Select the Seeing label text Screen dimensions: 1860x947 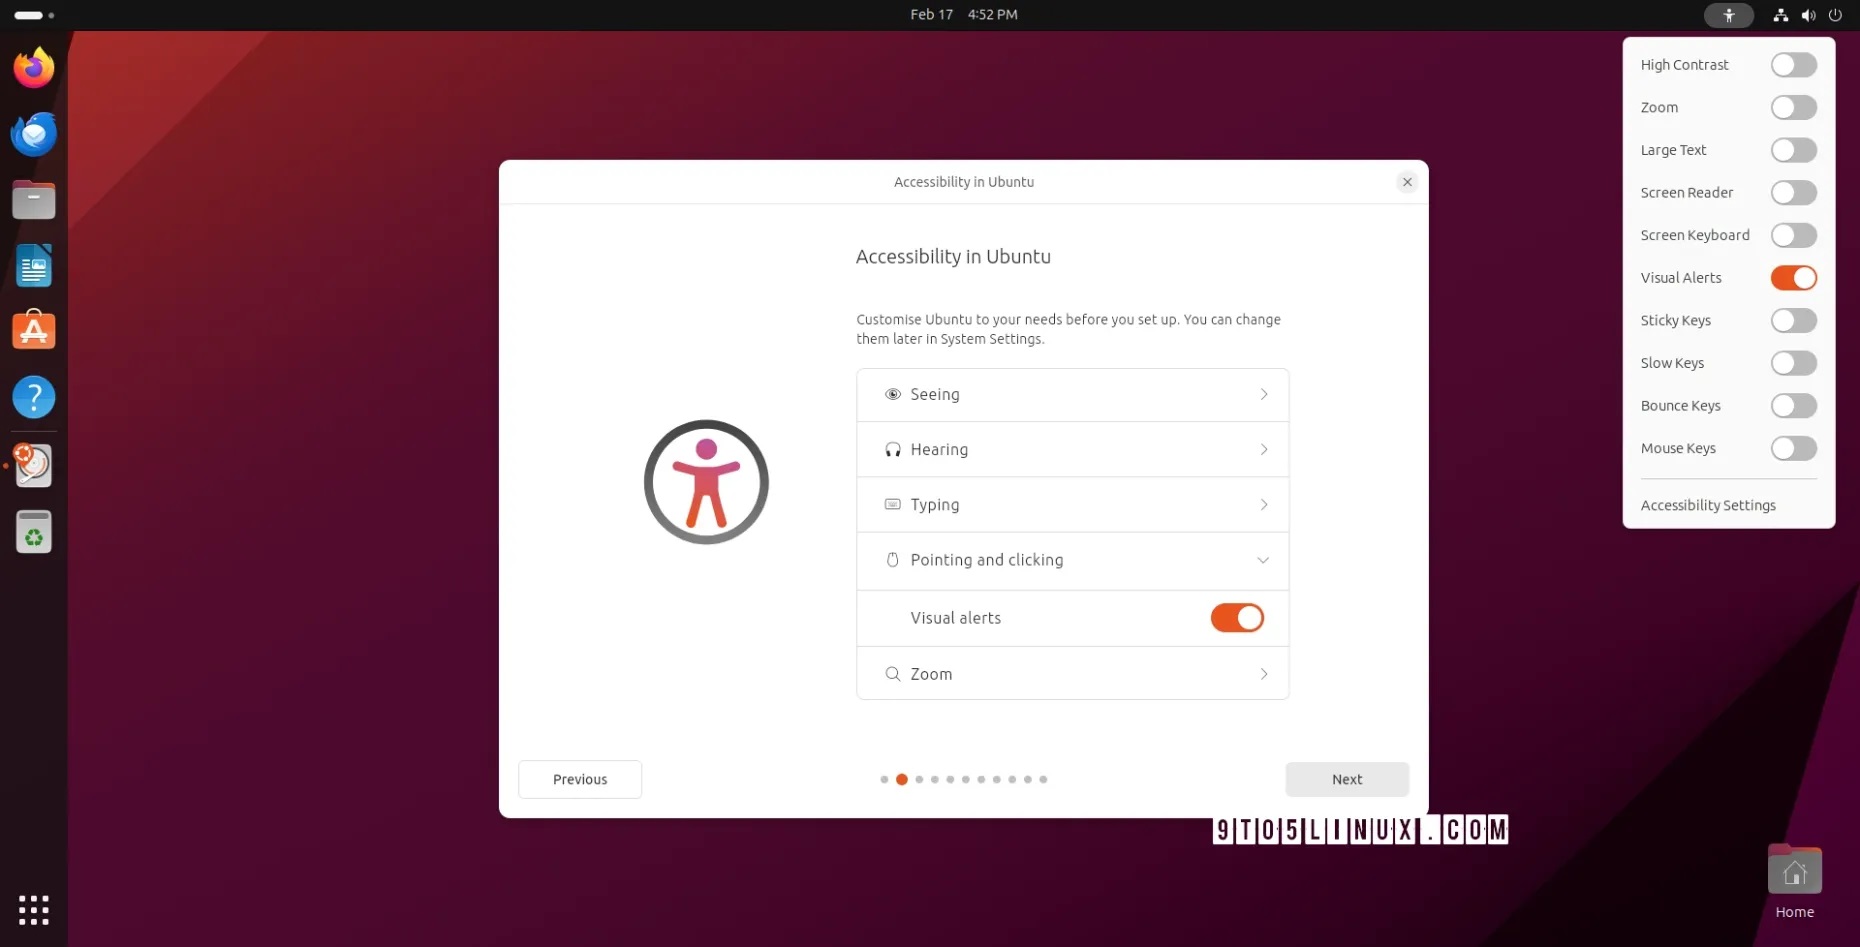(935, 394)
